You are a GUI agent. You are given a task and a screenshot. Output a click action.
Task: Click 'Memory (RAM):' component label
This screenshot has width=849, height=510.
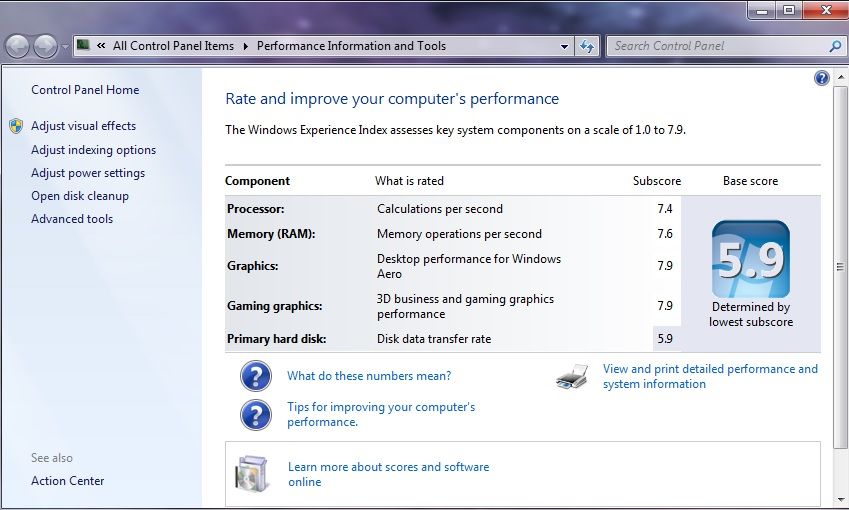pyautogui.click(x=271, y=234)
